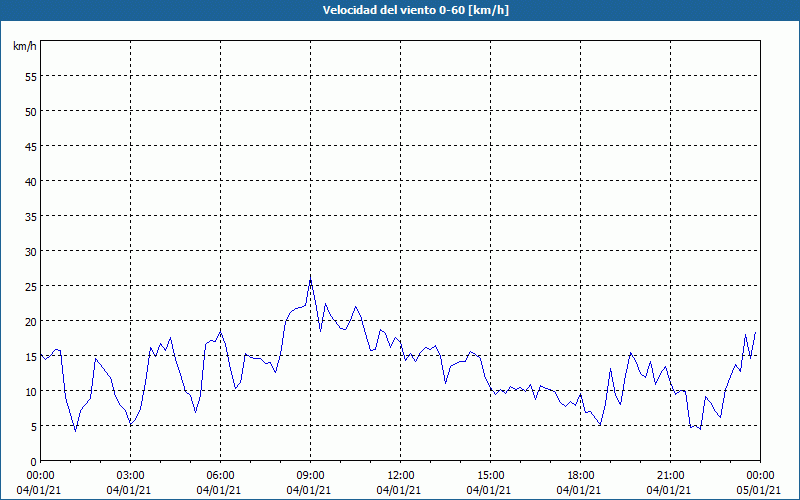Screen dimensions: 800x500
Task: Click the y-axis value 40
Action: point(31,182)
